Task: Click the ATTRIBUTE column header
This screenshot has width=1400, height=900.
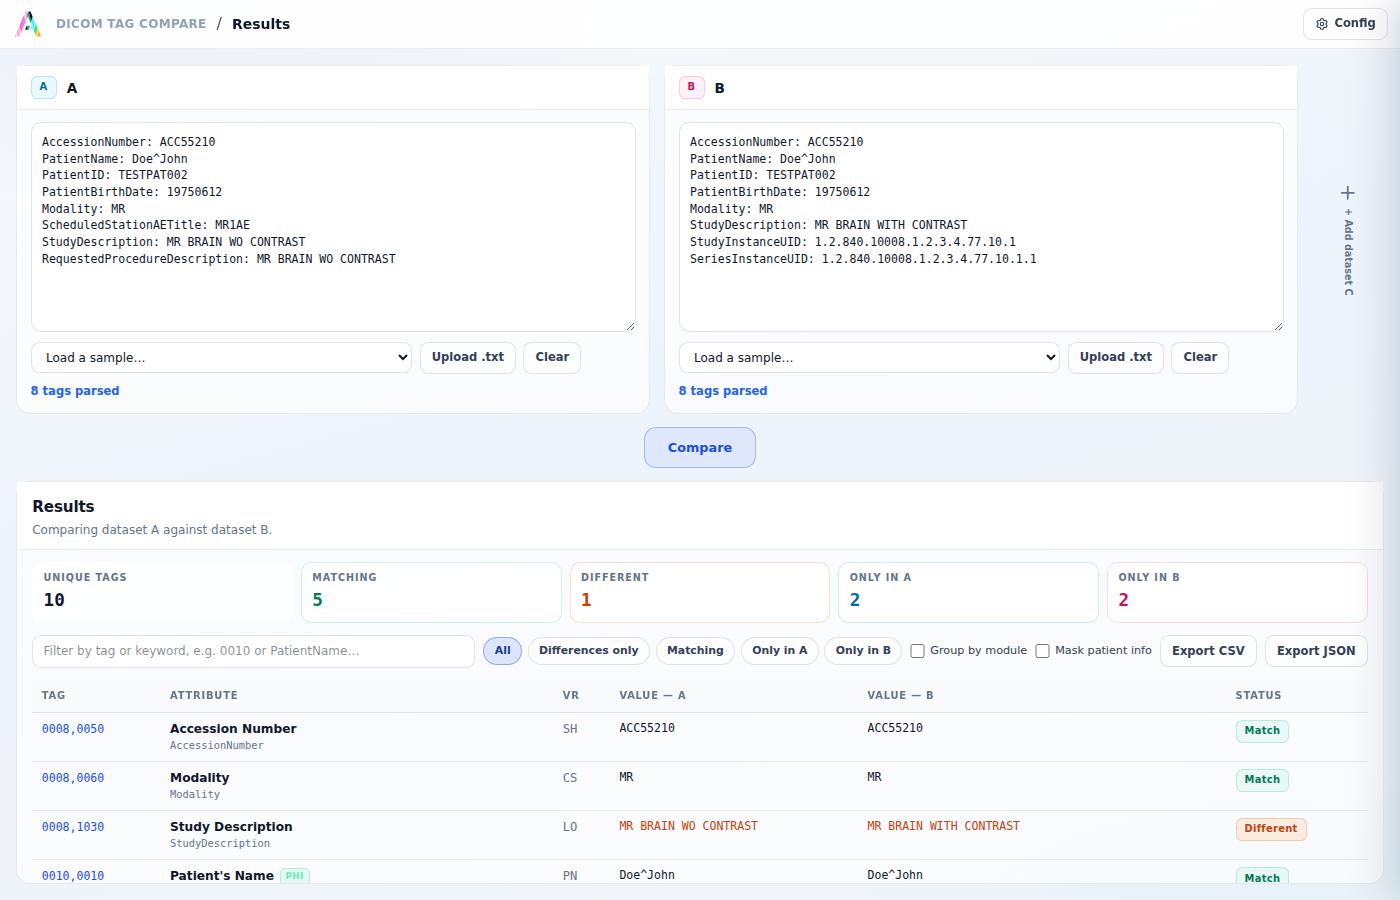Action: [204, 695]
